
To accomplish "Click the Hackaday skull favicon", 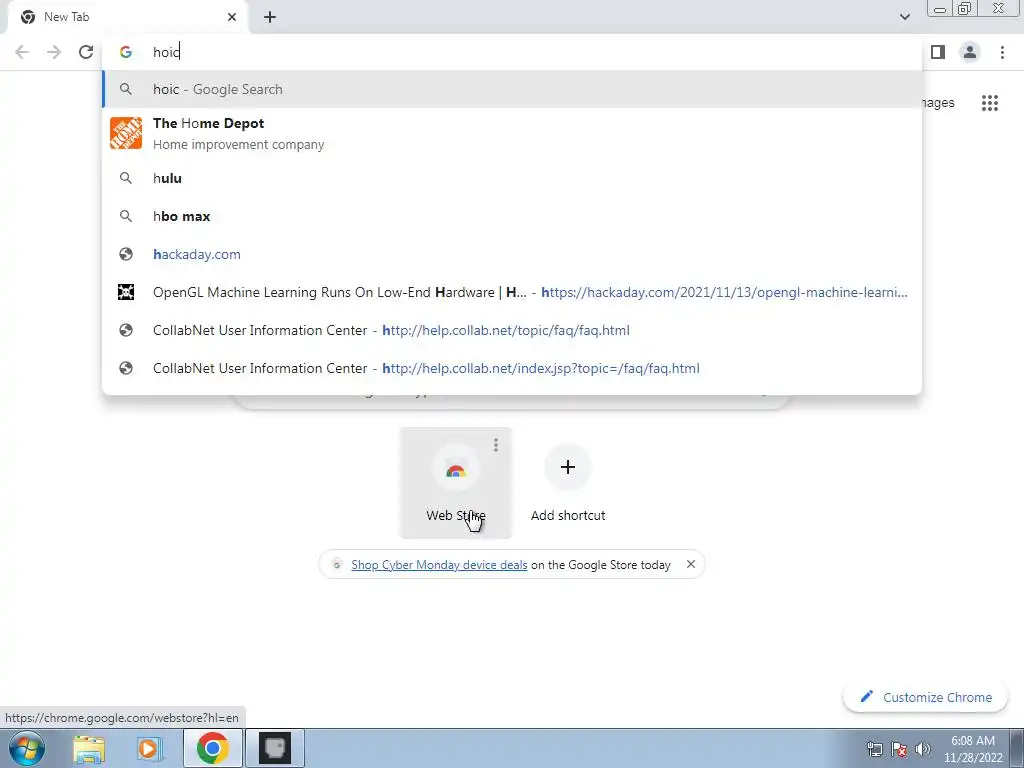I will click(x=126, y=292).
